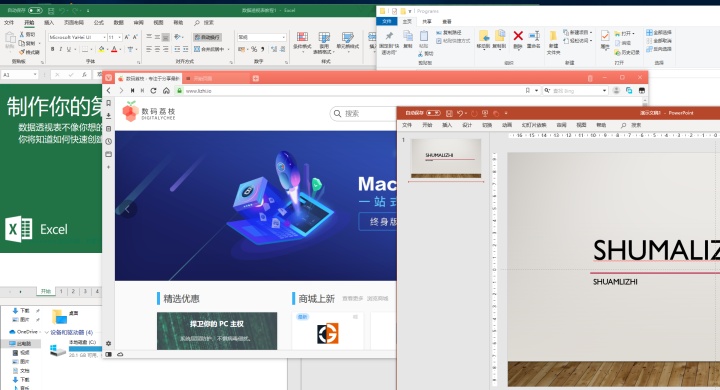Click the A1 Name Box in Excel
Viewport: 720px width, 390px height.
click(20, 74)
